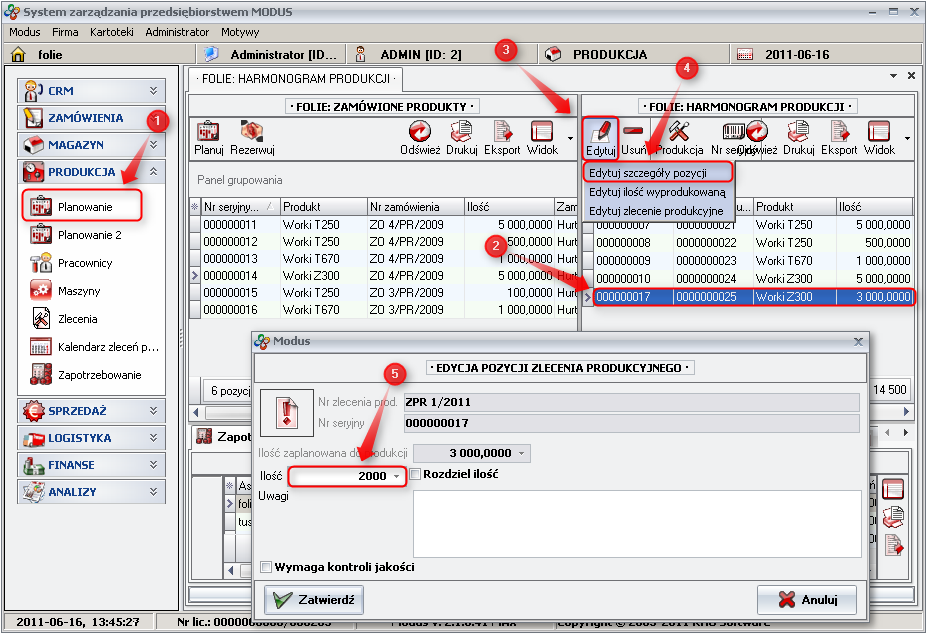Click Drukuj icon in Harmonogram Produkcji panel
Screen dimensions: 927x634
pos(799,137)
